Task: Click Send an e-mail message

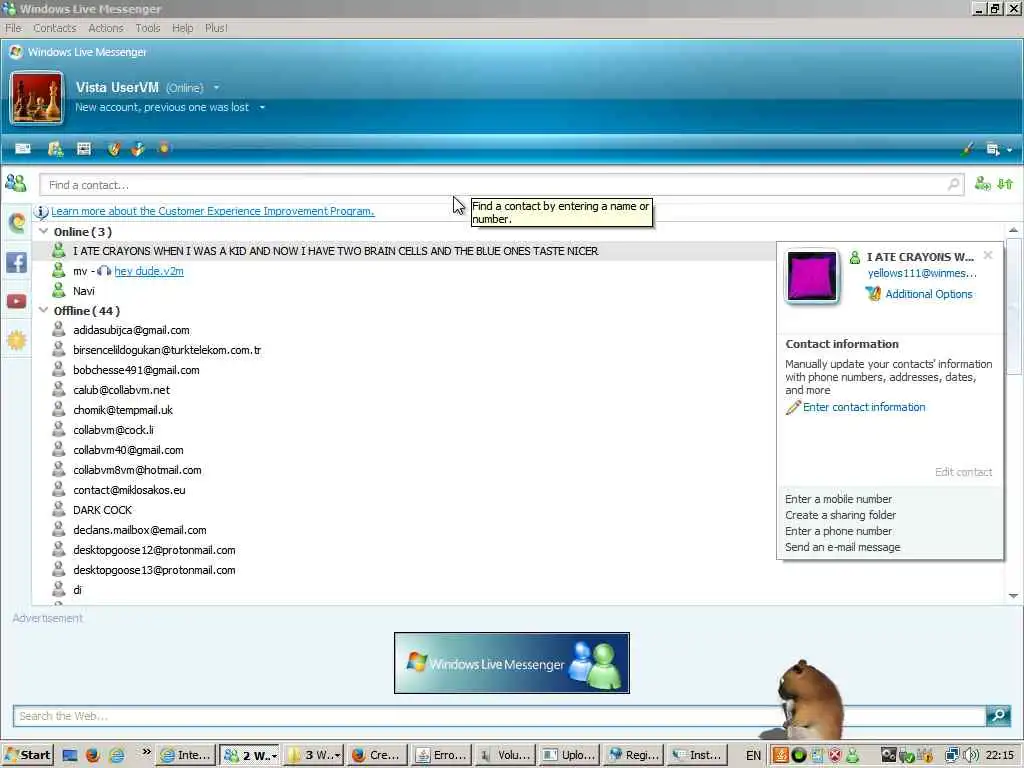Action: point(842,547)
